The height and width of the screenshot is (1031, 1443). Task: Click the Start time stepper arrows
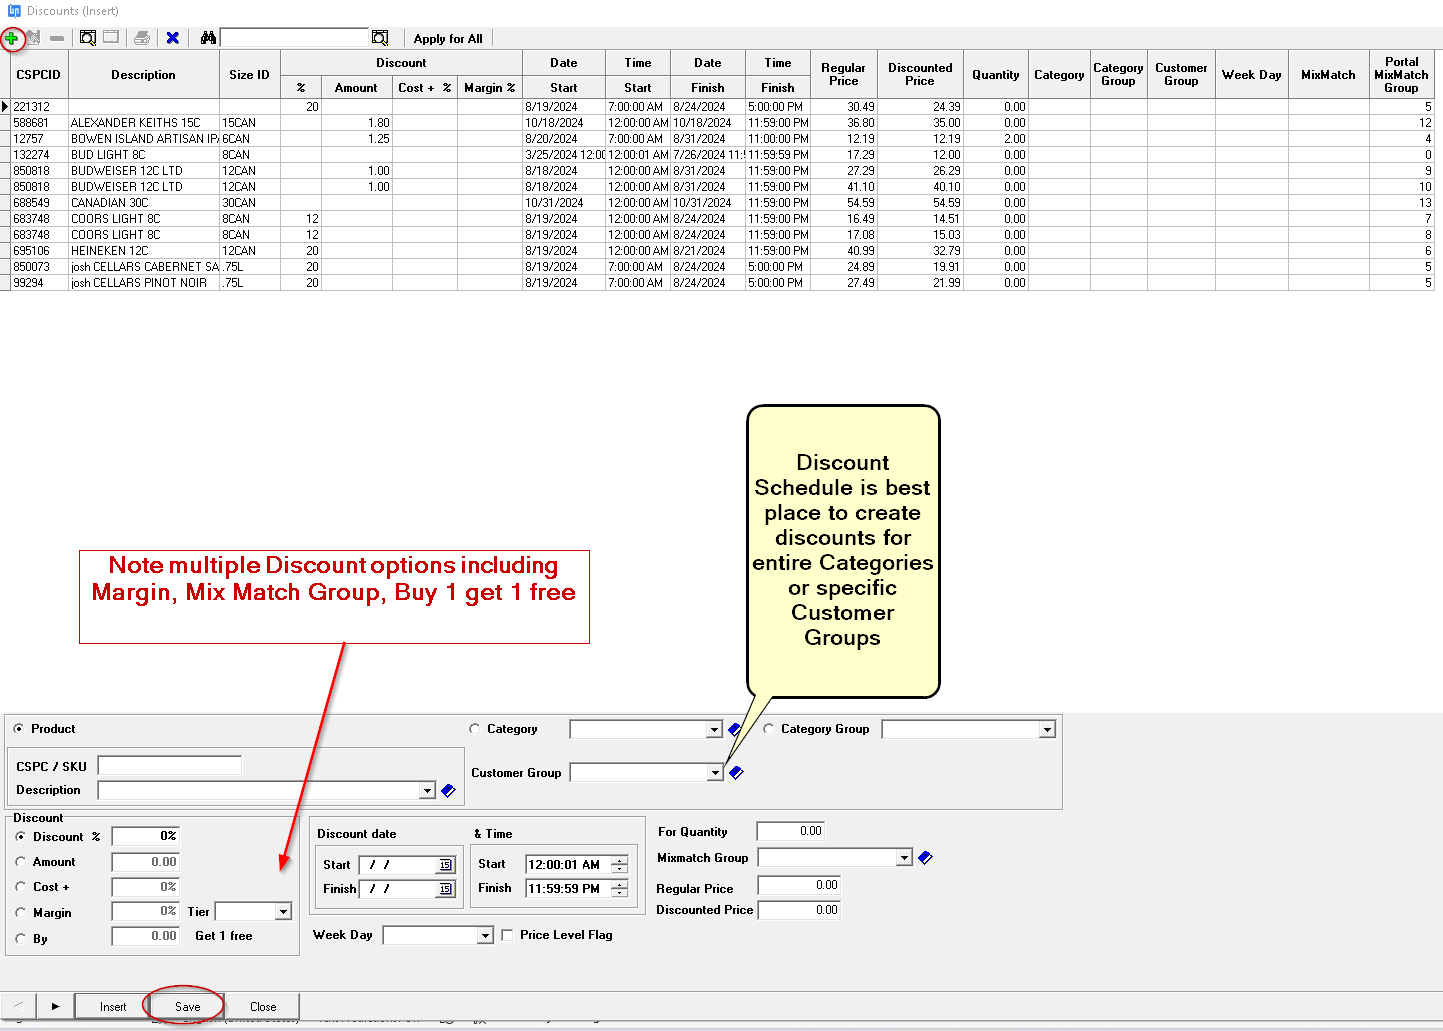[x=620, y=865]
